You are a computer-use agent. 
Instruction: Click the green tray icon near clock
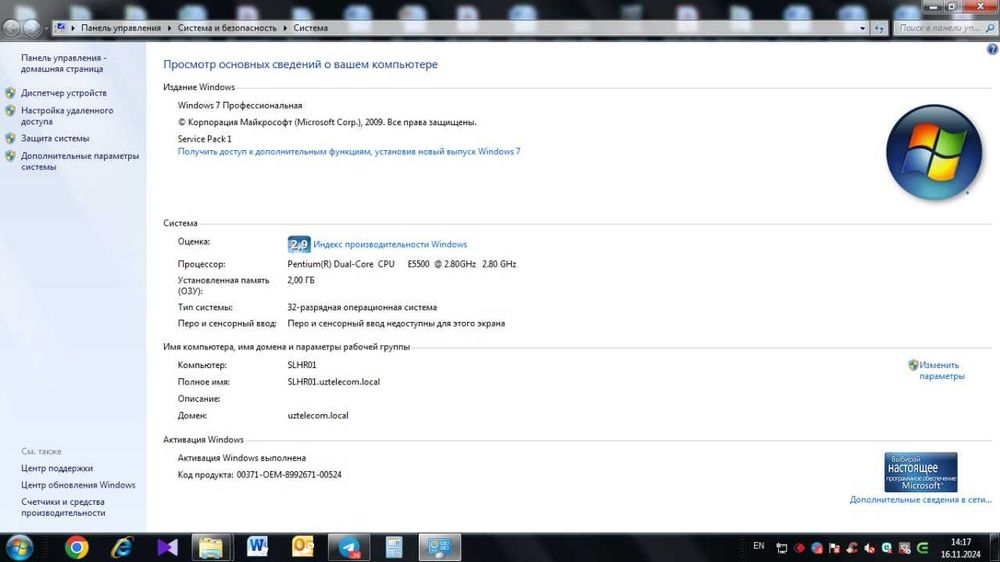(922, 548)
